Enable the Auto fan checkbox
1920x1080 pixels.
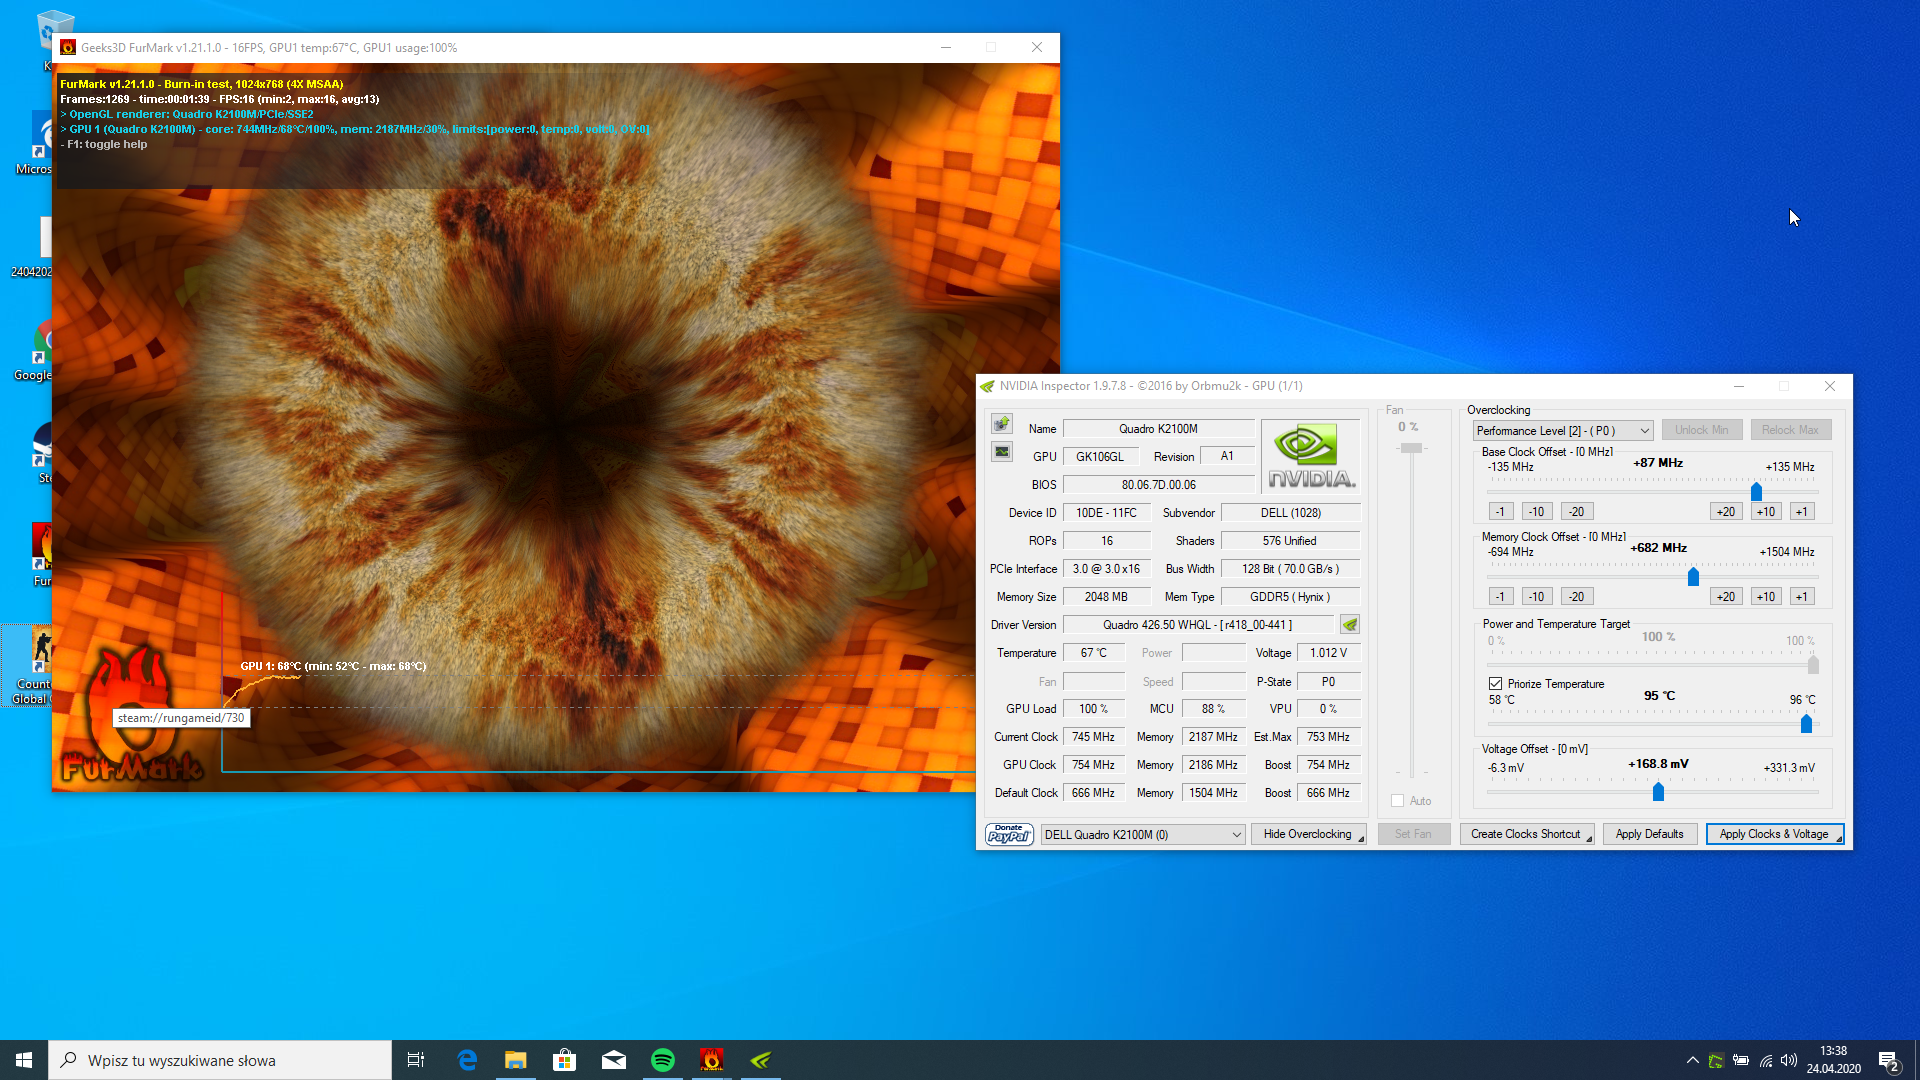[x=1398, y=801]
